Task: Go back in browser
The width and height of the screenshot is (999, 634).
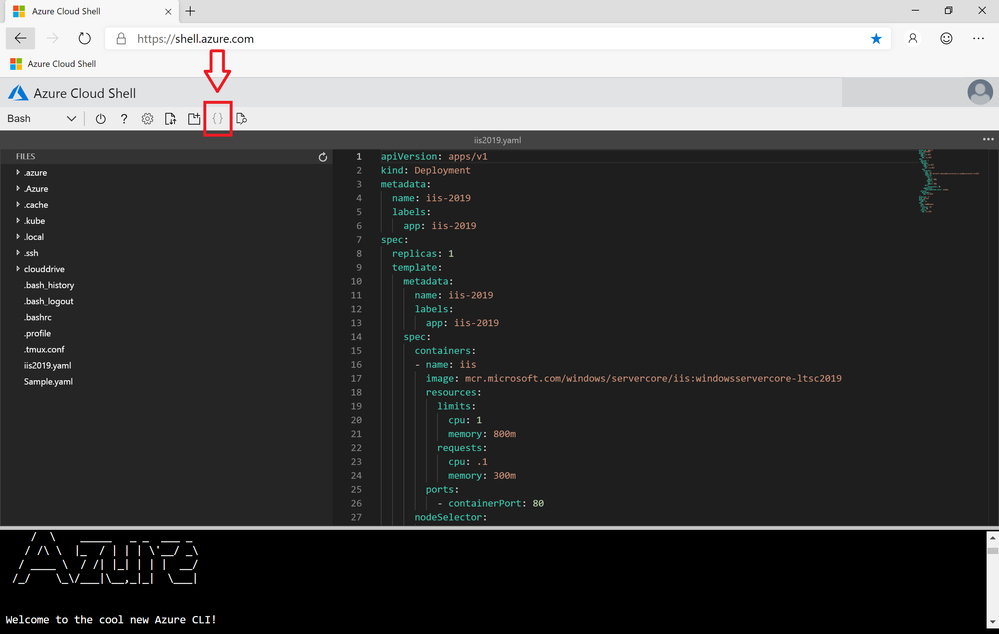Action: [x=20, y=38]
